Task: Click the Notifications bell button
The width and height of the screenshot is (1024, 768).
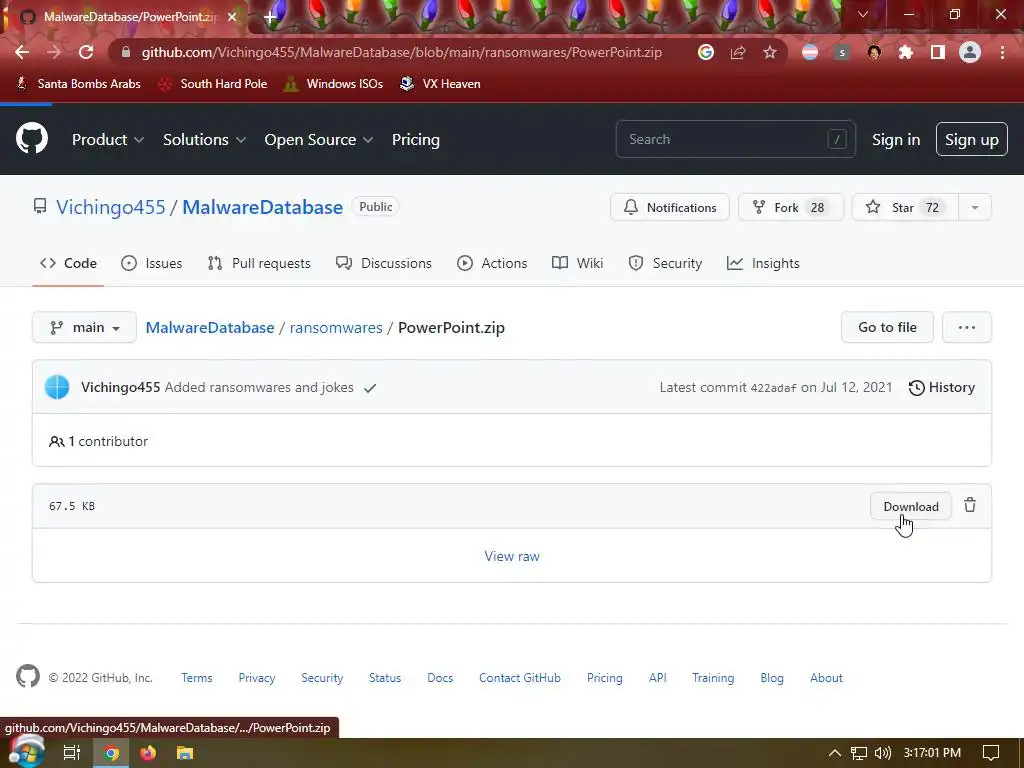Action: (669, 207)
